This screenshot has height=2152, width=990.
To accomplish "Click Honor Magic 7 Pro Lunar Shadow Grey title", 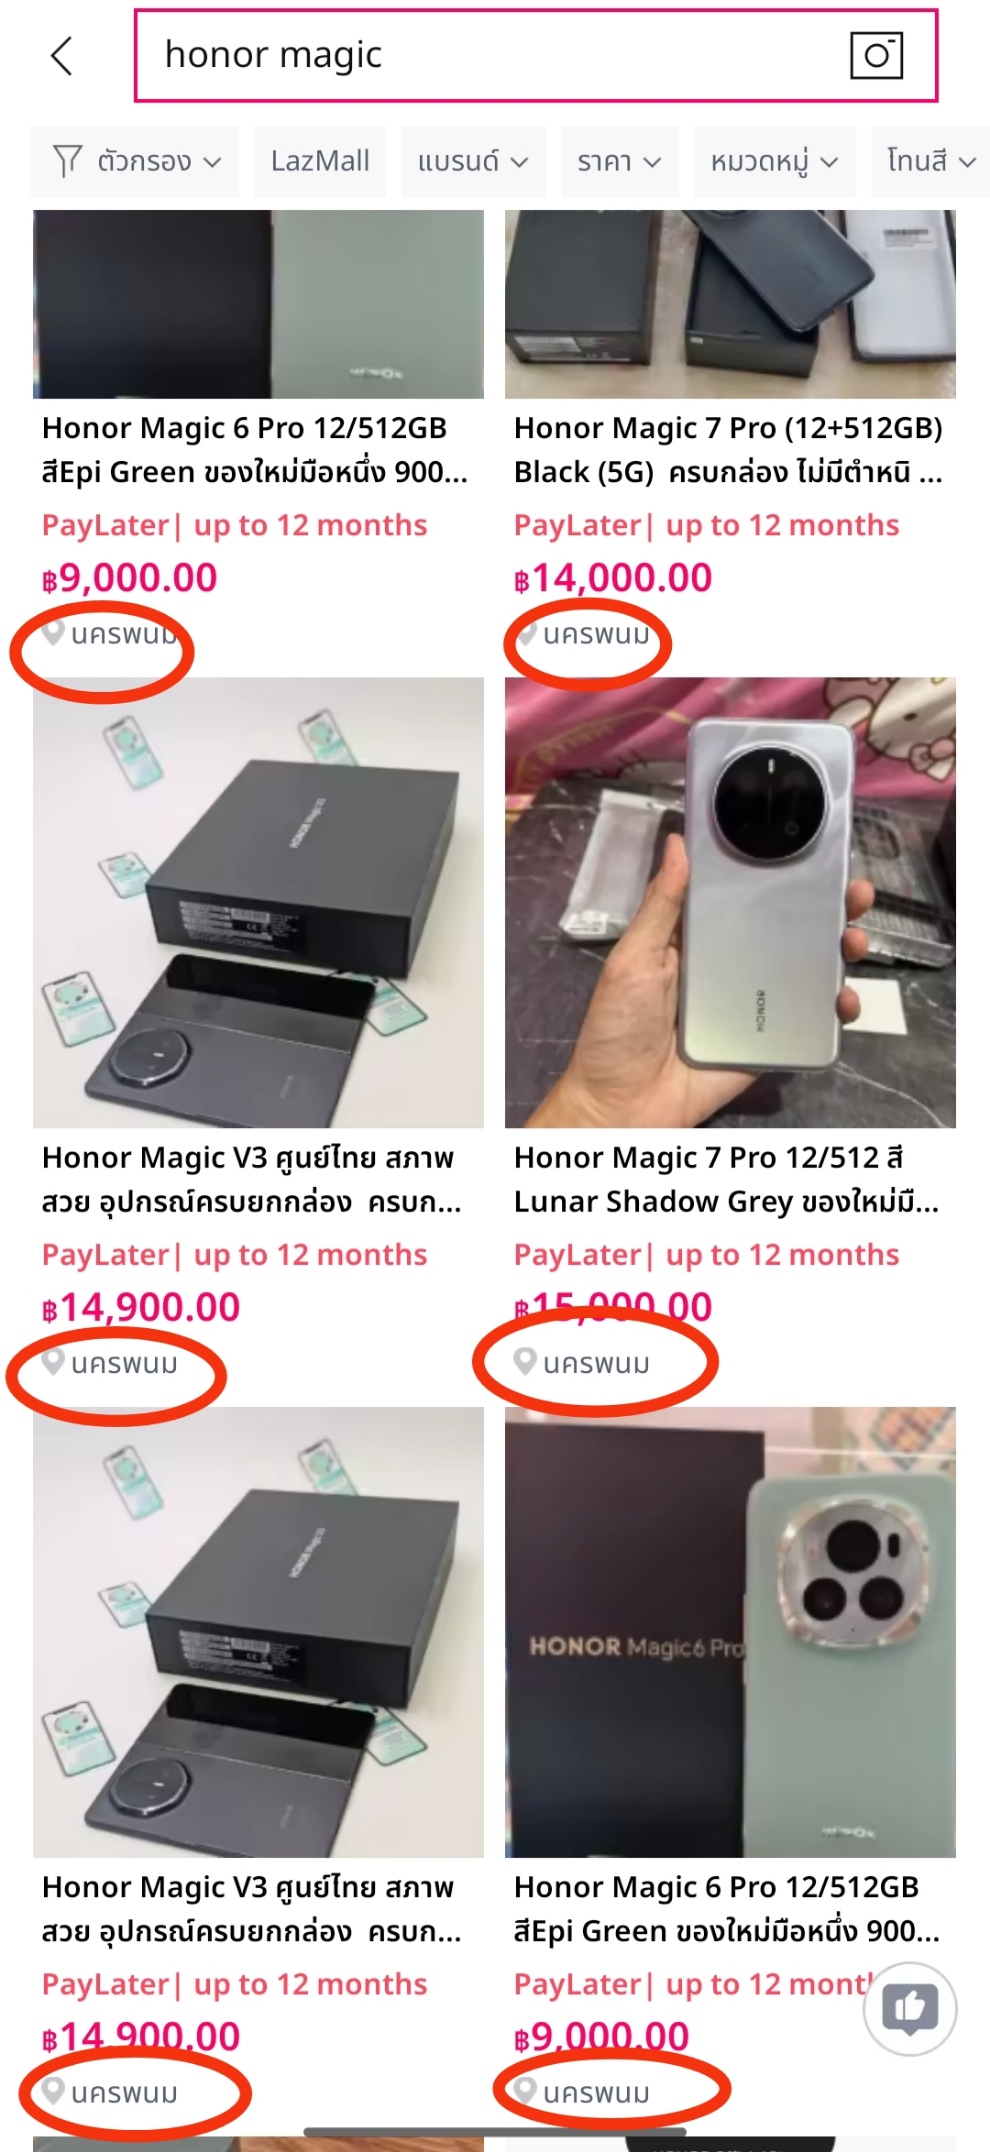I will tap(726, 1179).
